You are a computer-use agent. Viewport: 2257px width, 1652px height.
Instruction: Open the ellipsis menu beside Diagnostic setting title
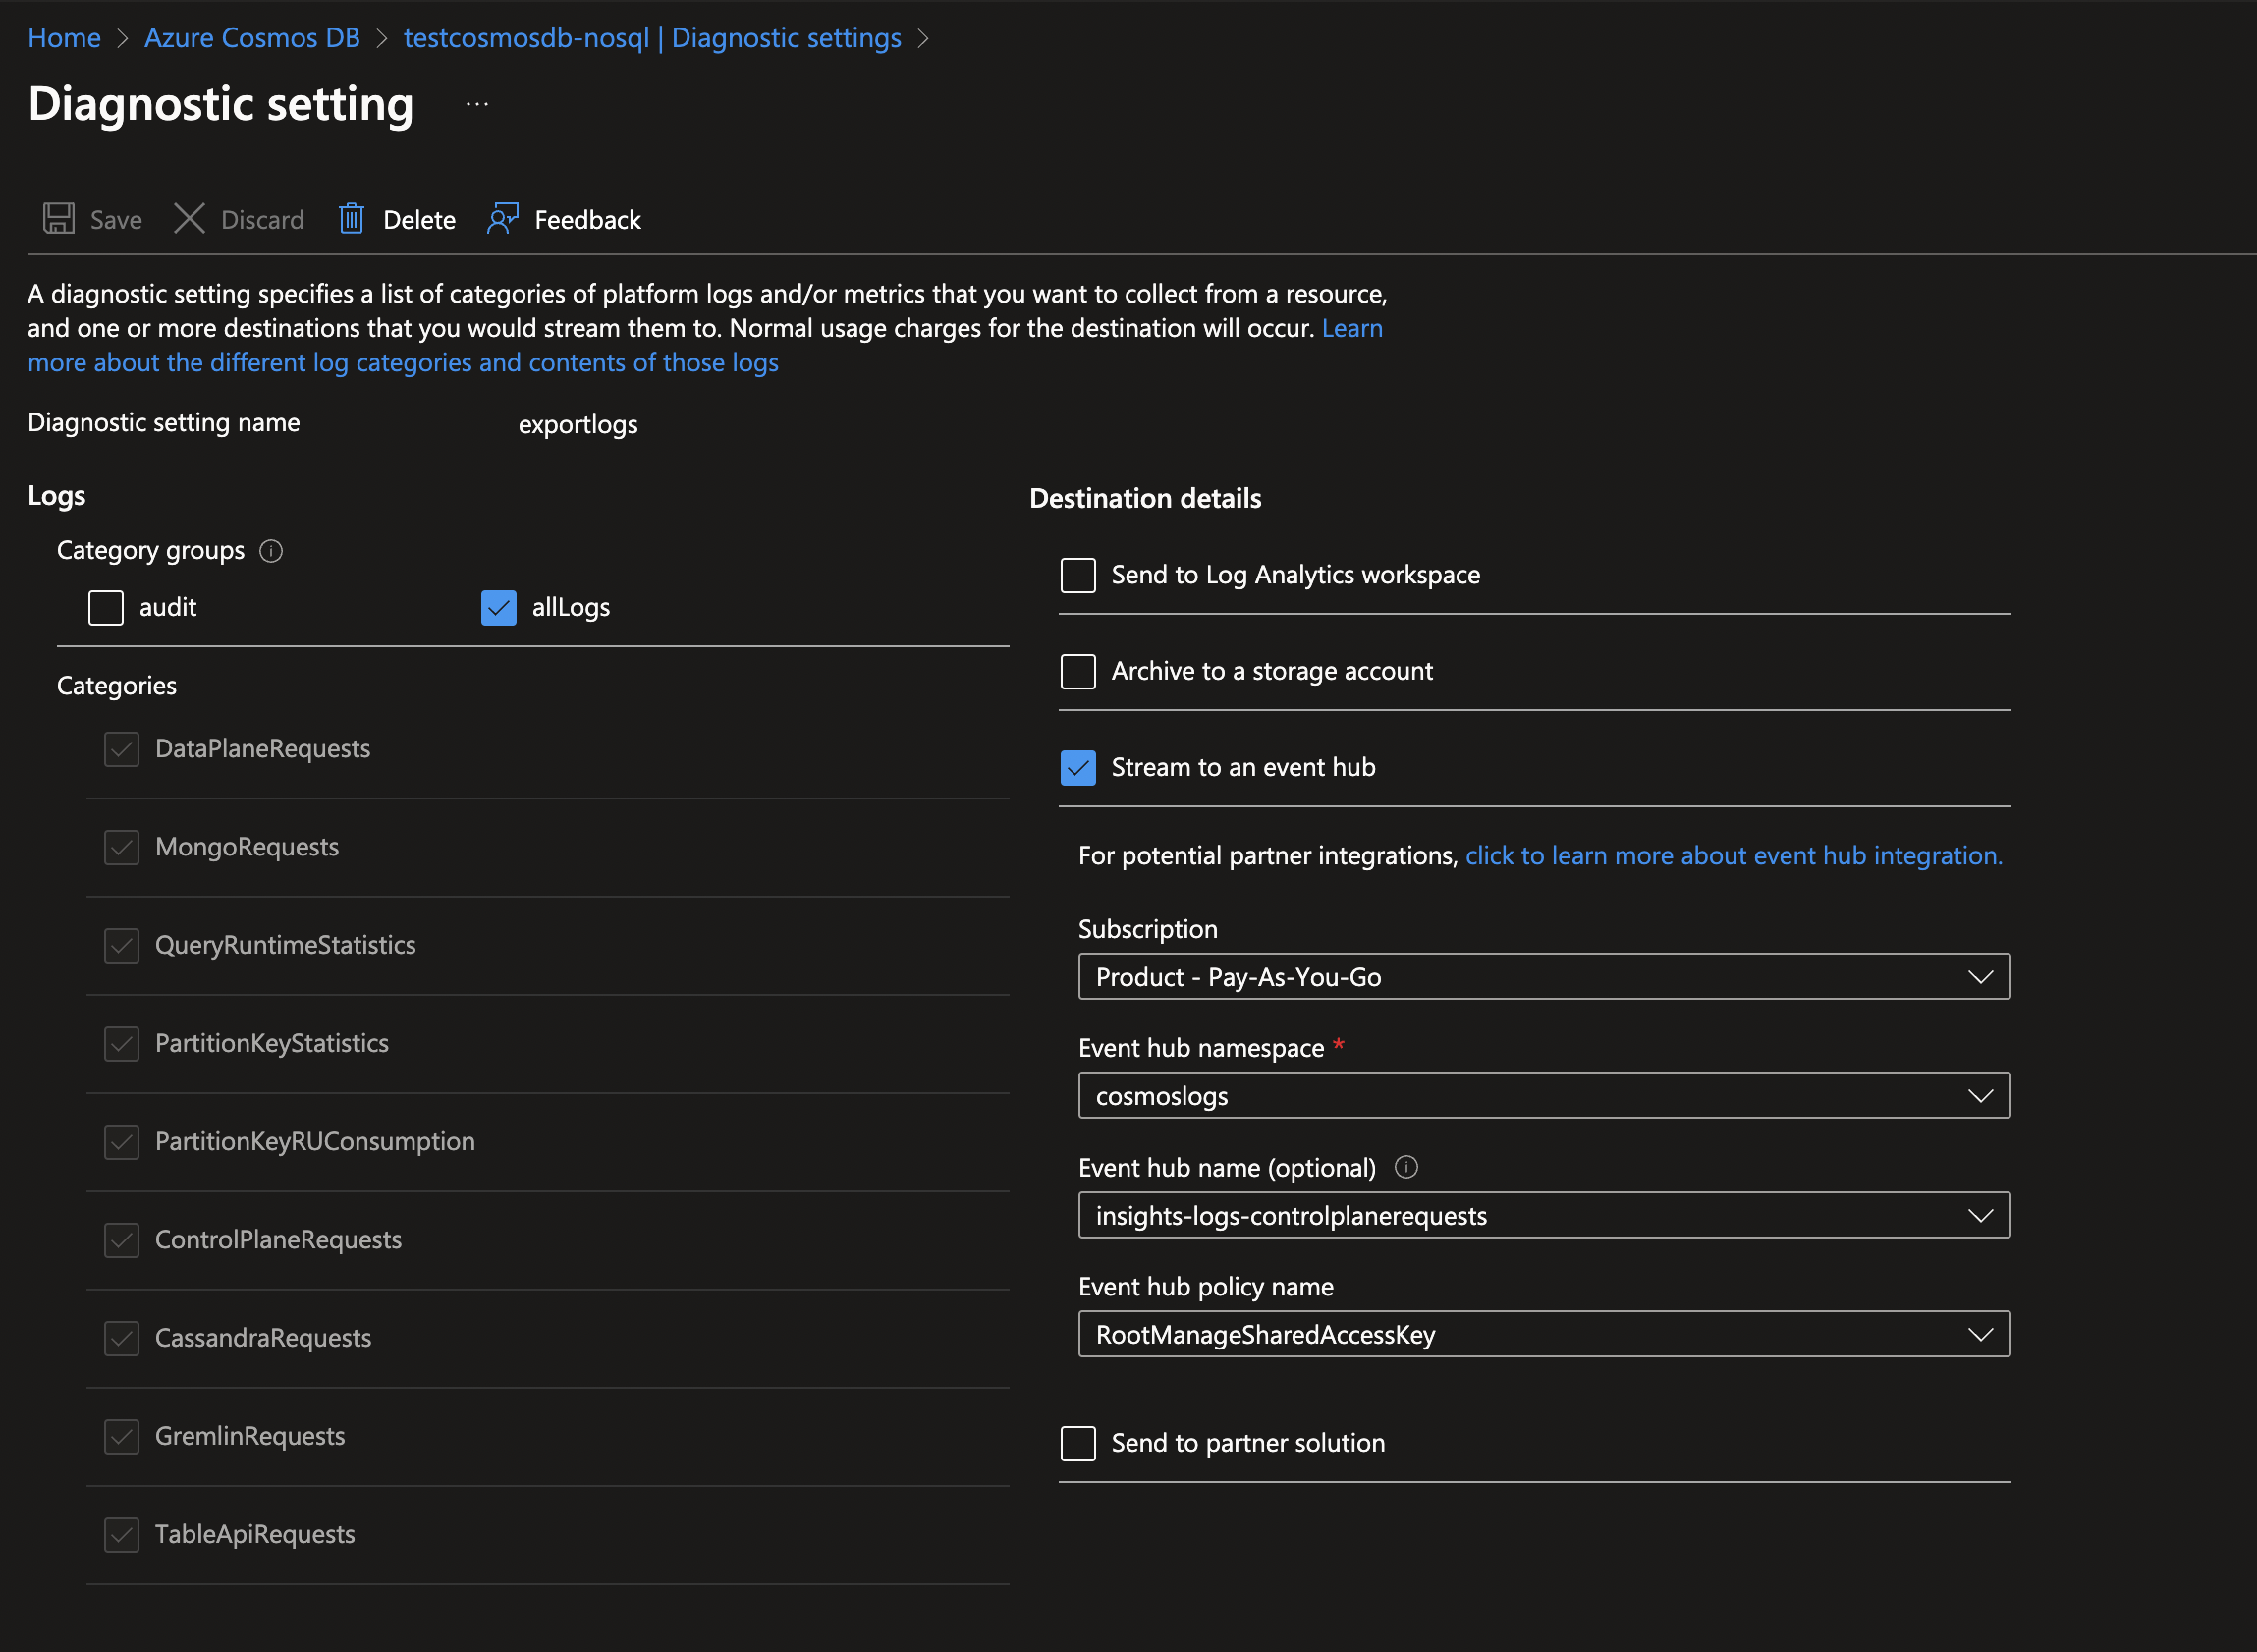pos(477,103)
